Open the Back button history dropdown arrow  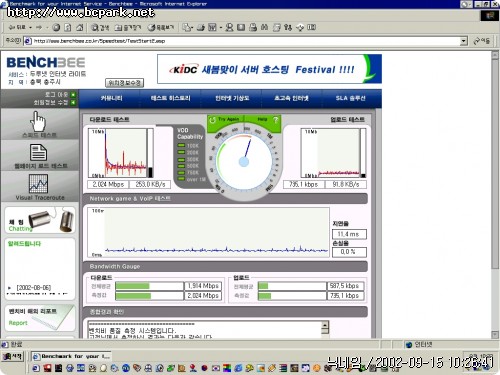pyautogui.click(x=30, y=27)
